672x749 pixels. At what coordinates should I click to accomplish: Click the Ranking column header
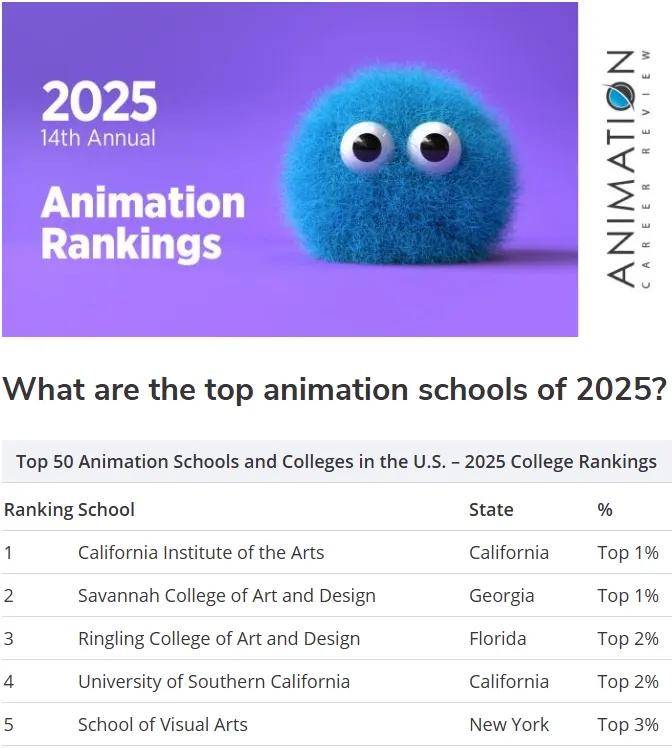[38, 509]
